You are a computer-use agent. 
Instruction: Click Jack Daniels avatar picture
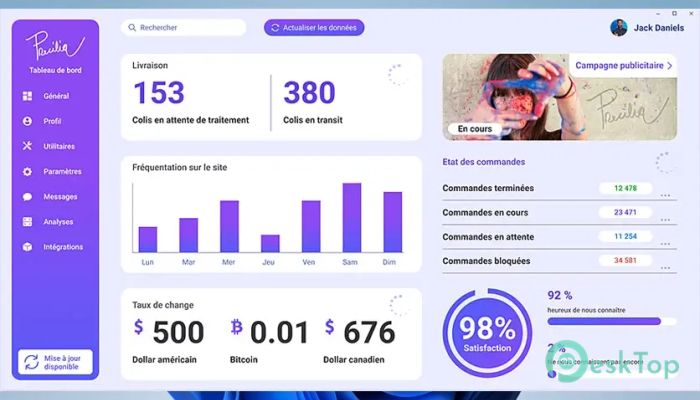[x=619, y=28]
